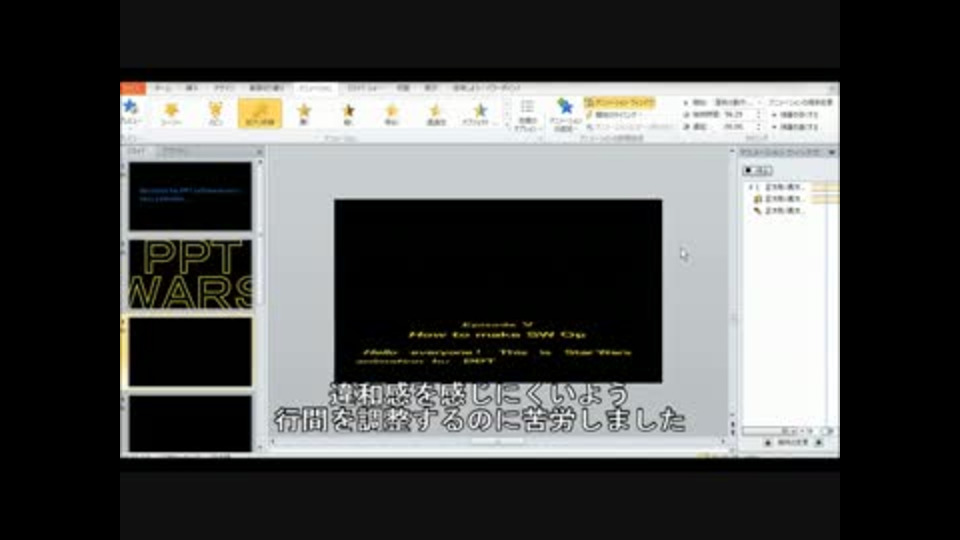Select the Animations ribbon tab

316,89
